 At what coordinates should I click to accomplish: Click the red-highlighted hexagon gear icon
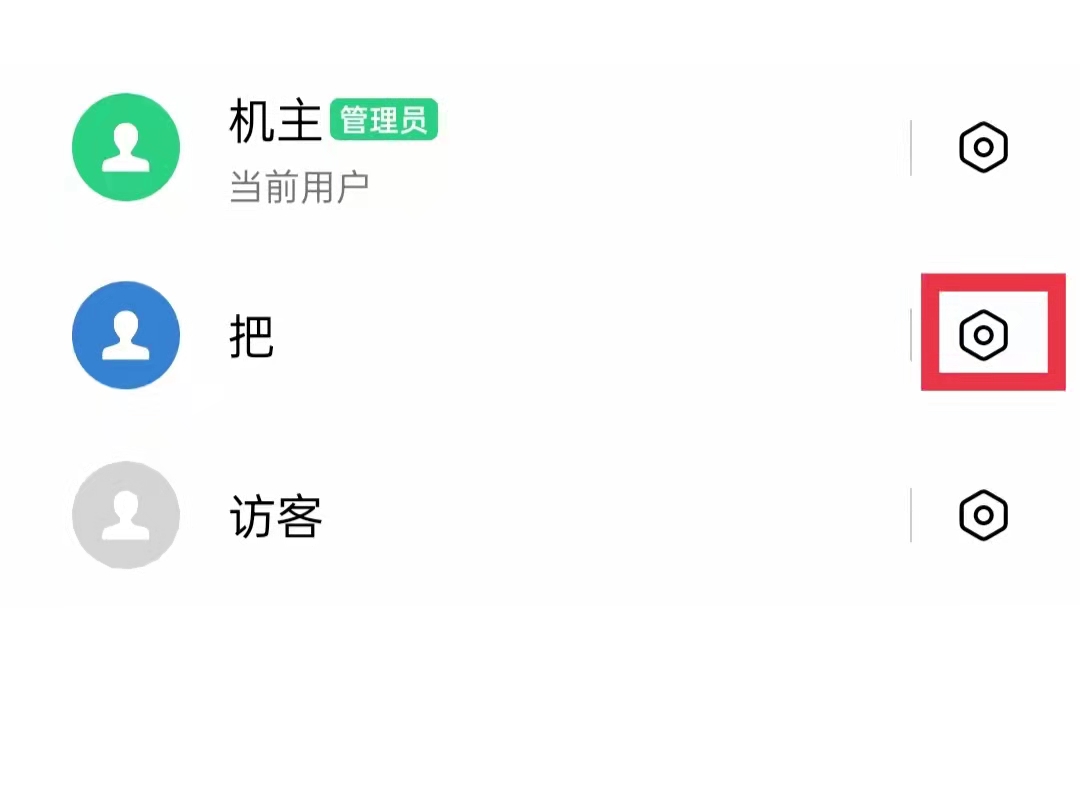983,335
